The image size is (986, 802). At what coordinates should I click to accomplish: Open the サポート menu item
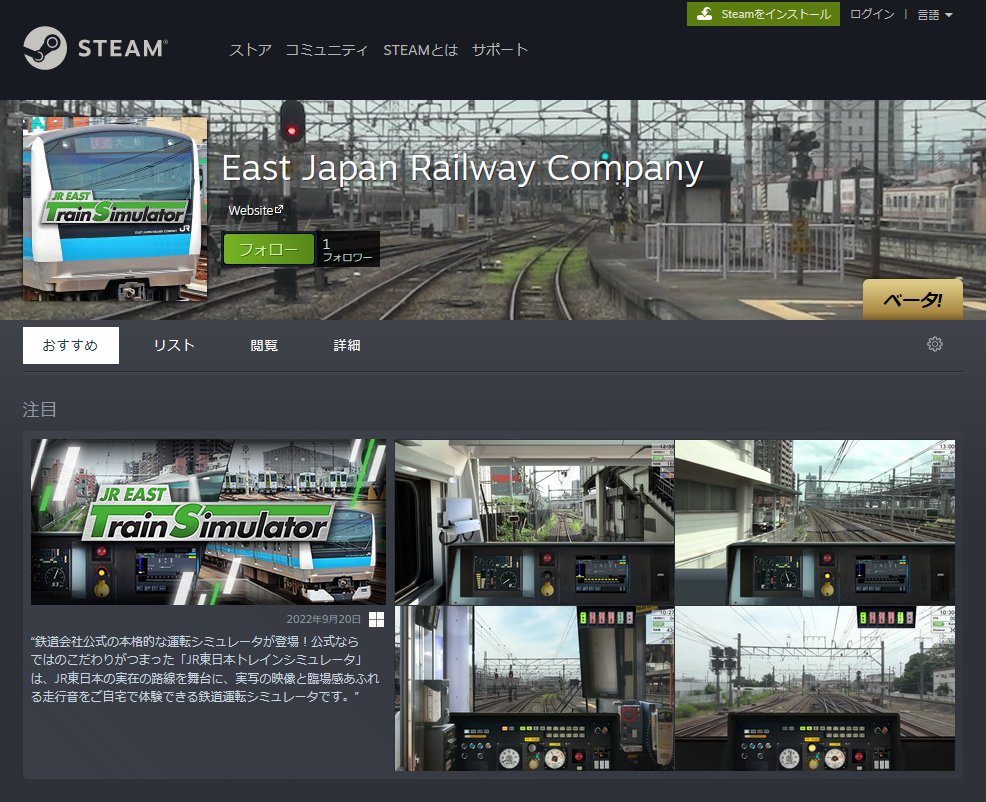click(x=500, y=50)
